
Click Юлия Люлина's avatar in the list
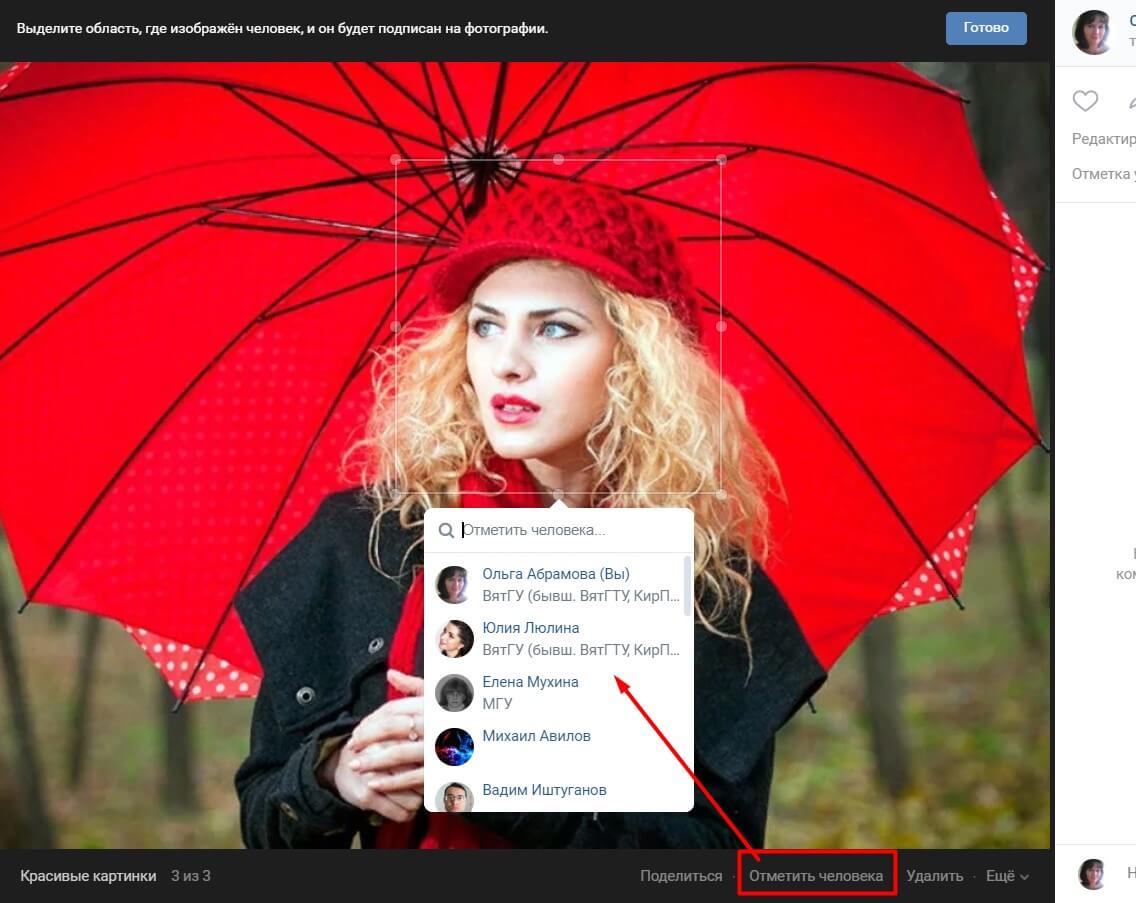click(x=454, y=639)
